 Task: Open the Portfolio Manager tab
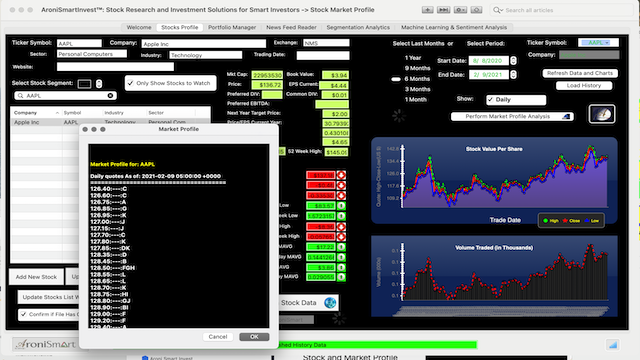232,27
